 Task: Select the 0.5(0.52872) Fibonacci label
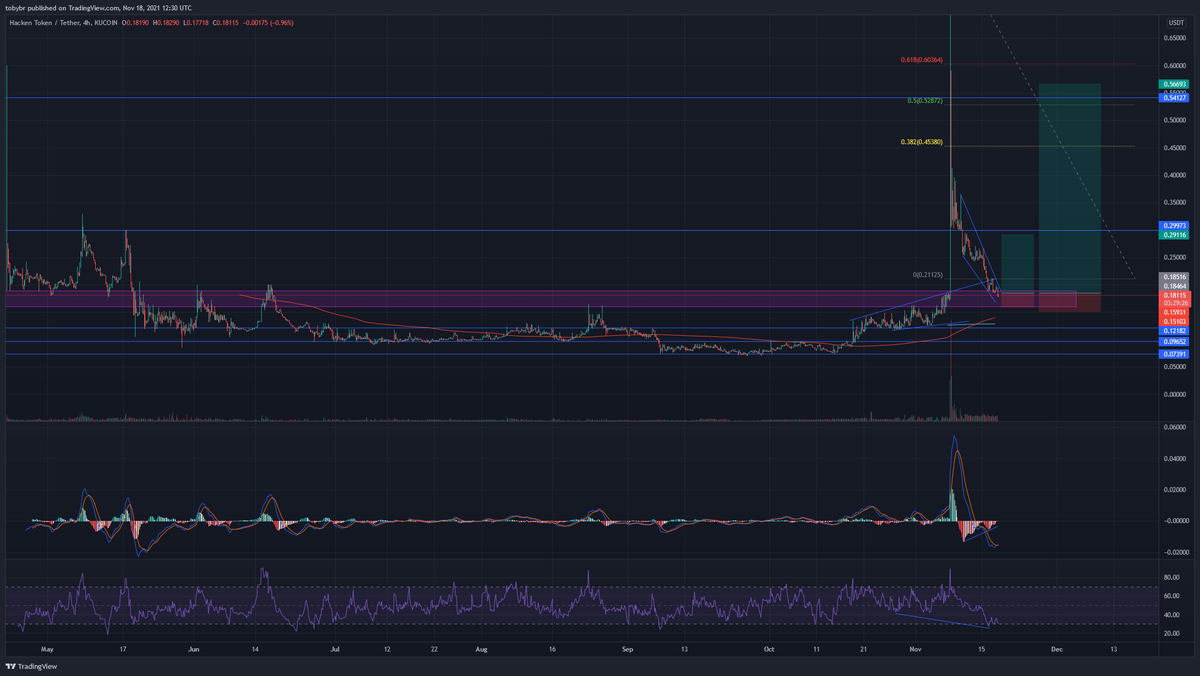(x=925, y=101)
